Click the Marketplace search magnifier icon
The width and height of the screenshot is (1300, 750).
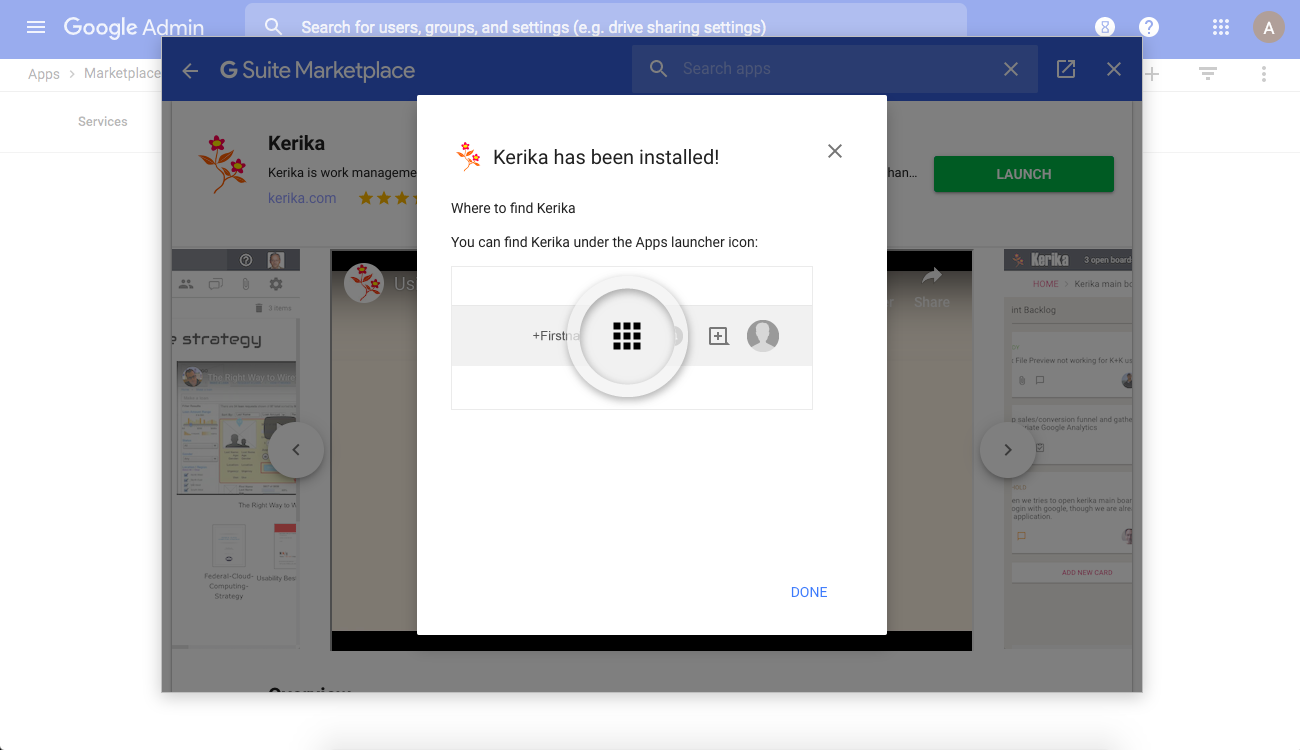[658, 69]
